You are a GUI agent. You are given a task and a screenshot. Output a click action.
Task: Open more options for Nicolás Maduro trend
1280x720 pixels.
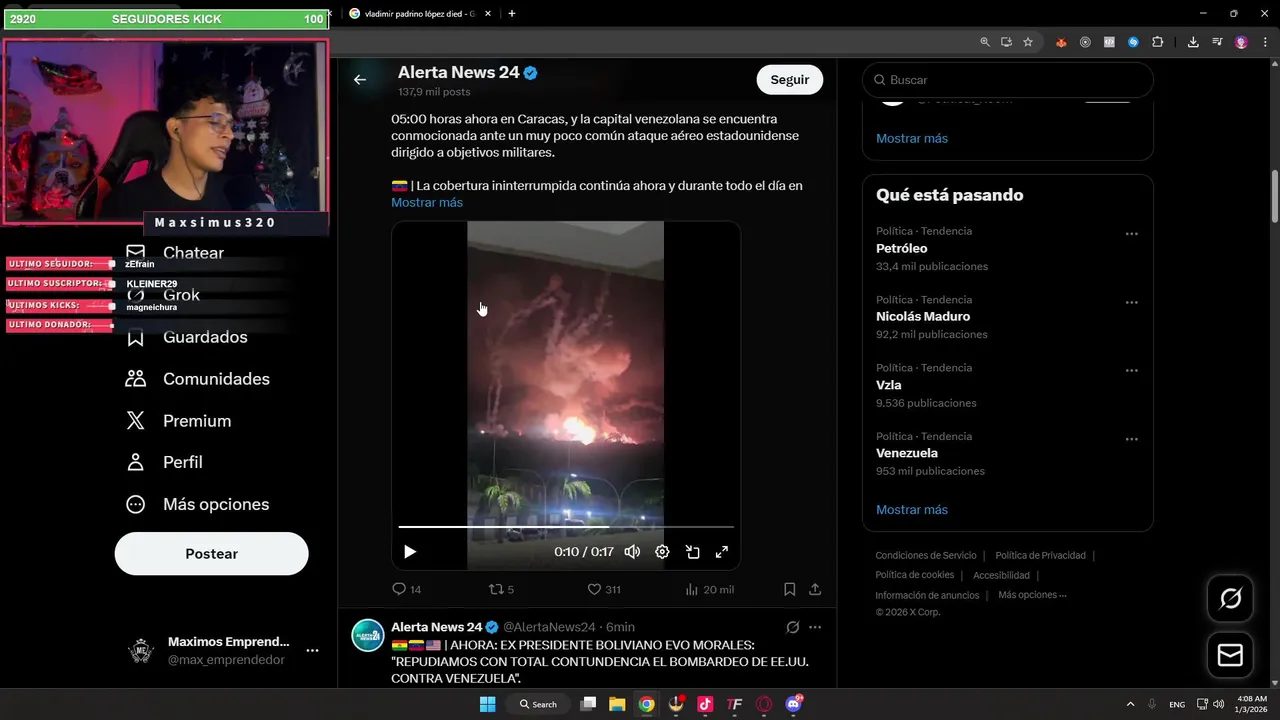pos(1131,302)
